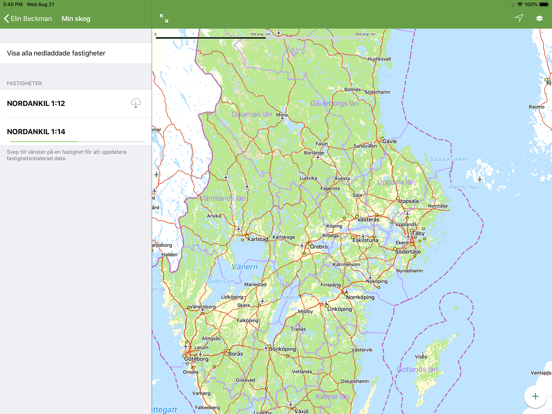
Task: Tap the fullscreen expand map icon
Action: tap(164, 18)
